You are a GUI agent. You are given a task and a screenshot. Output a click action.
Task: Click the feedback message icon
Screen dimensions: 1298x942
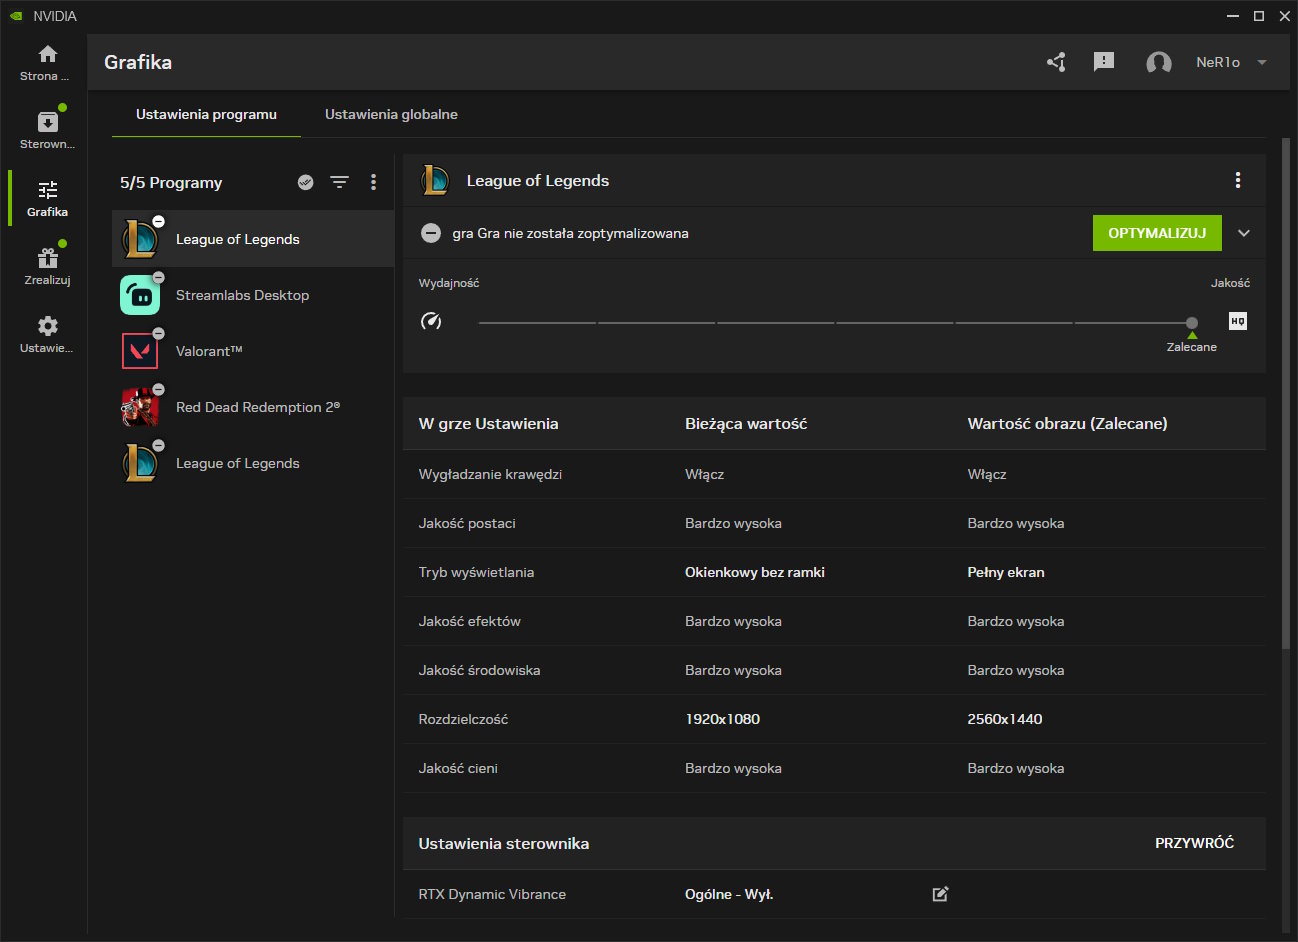coord(1104,62)
